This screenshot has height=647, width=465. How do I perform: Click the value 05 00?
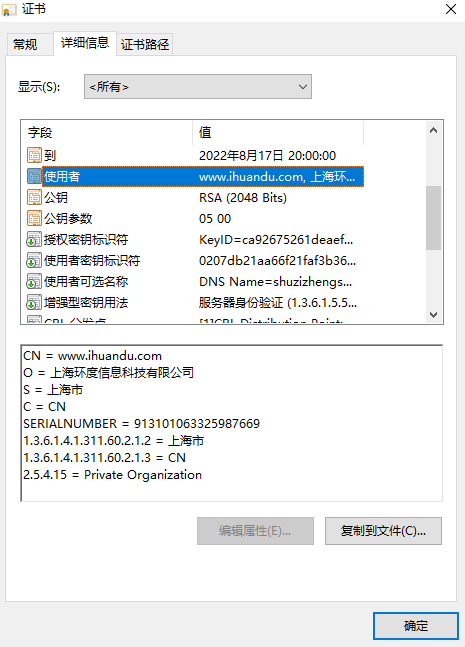pos(215,219)
